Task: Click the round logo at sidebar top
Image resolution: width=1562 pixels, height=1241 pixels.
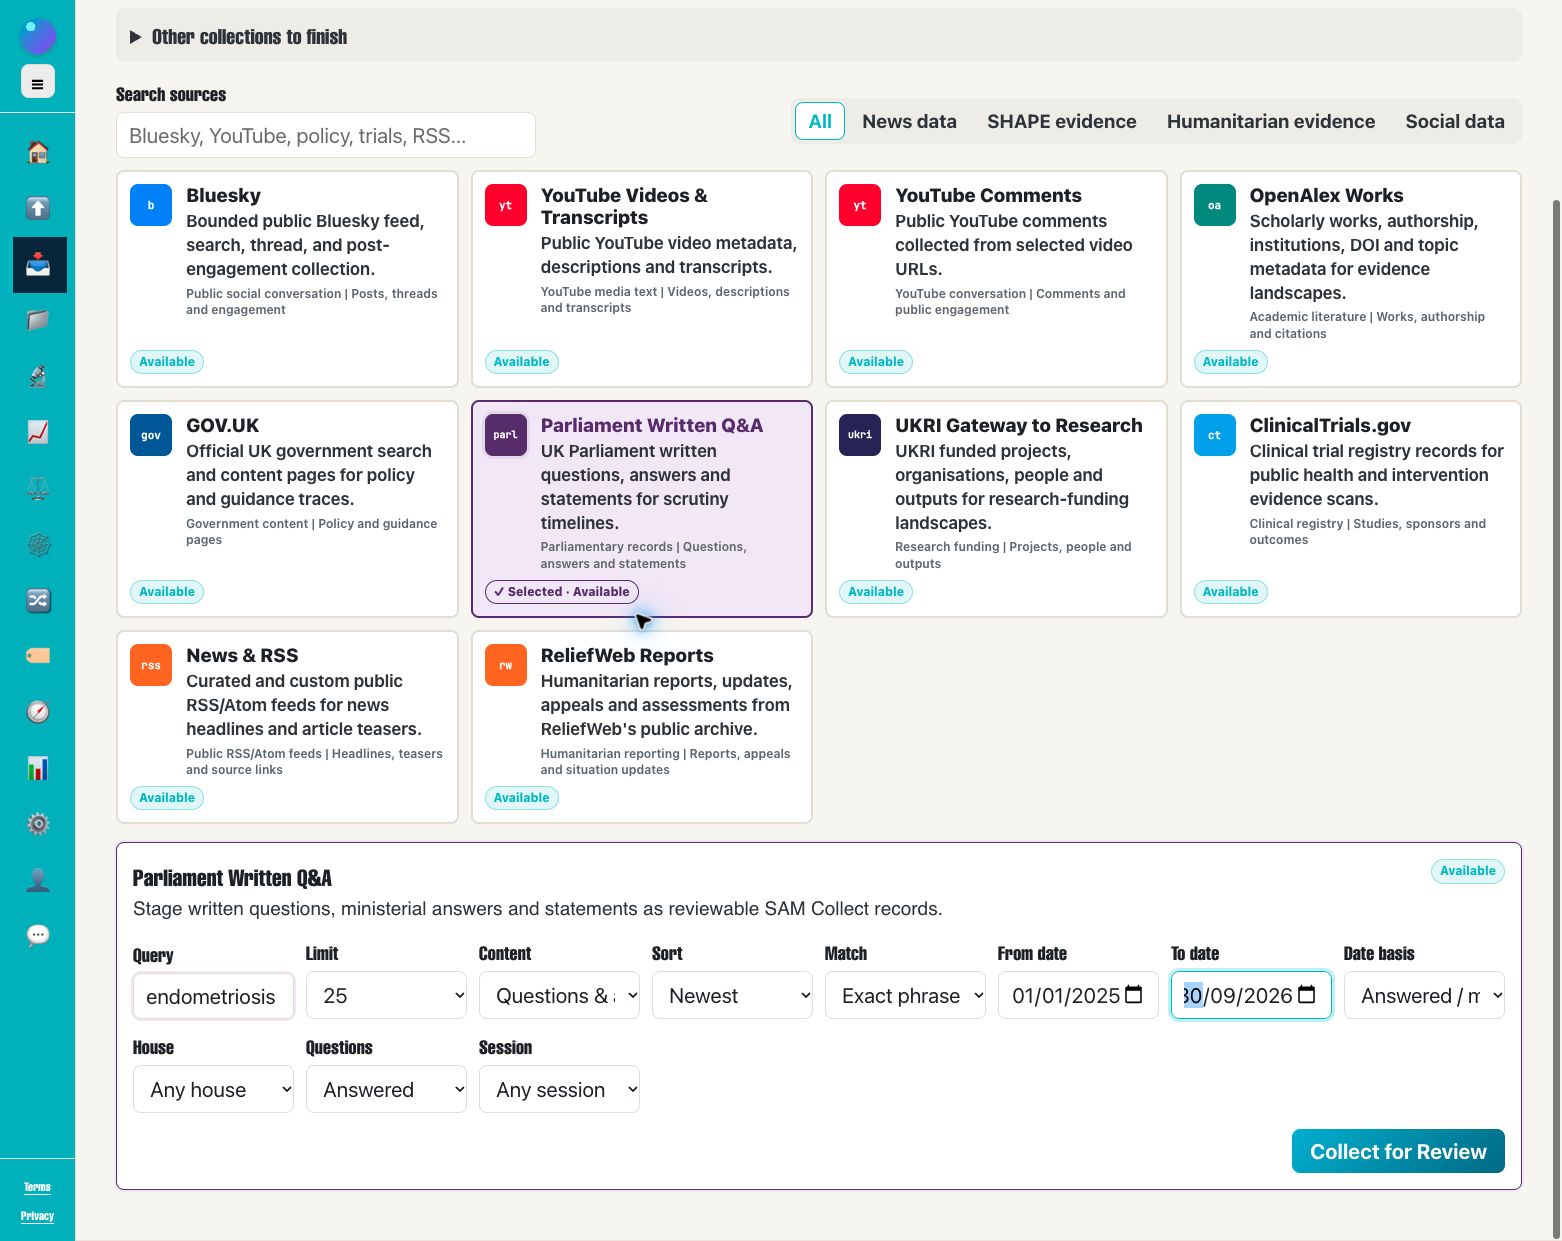Action: pos(38,37)
